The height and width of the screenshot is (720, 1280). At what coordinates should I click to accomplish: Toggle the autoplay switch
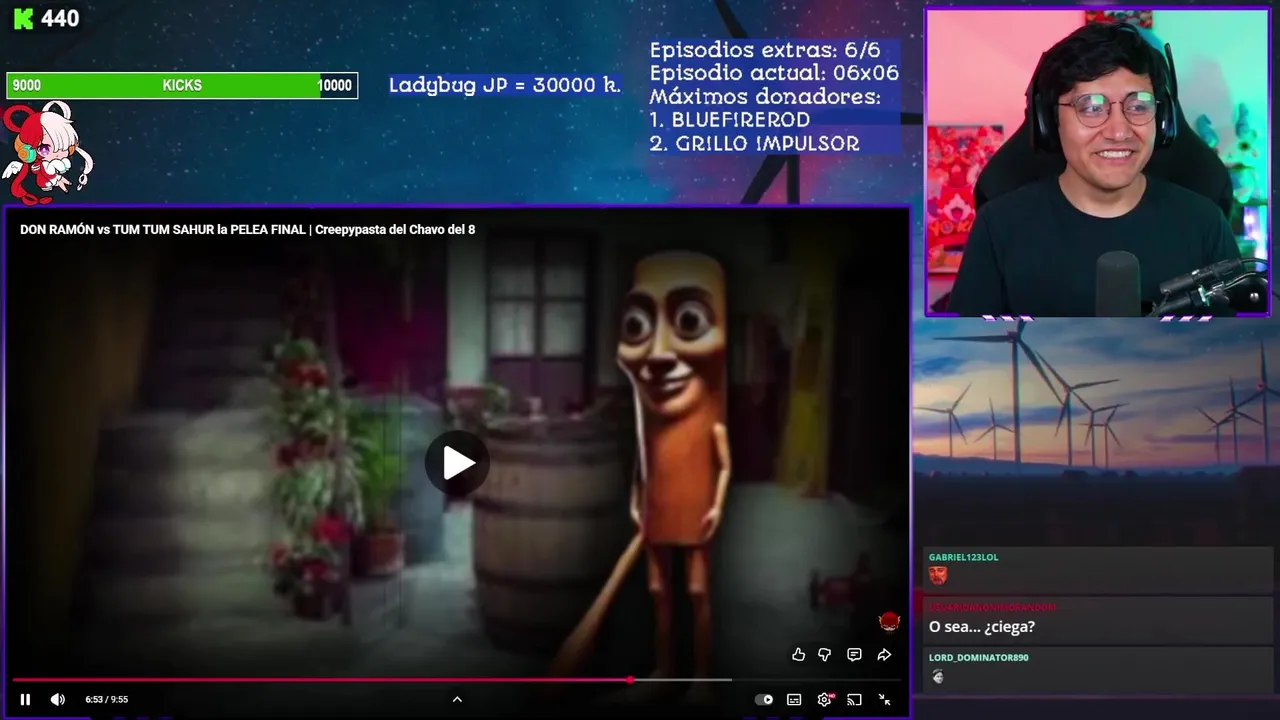(x=764, y=700)
